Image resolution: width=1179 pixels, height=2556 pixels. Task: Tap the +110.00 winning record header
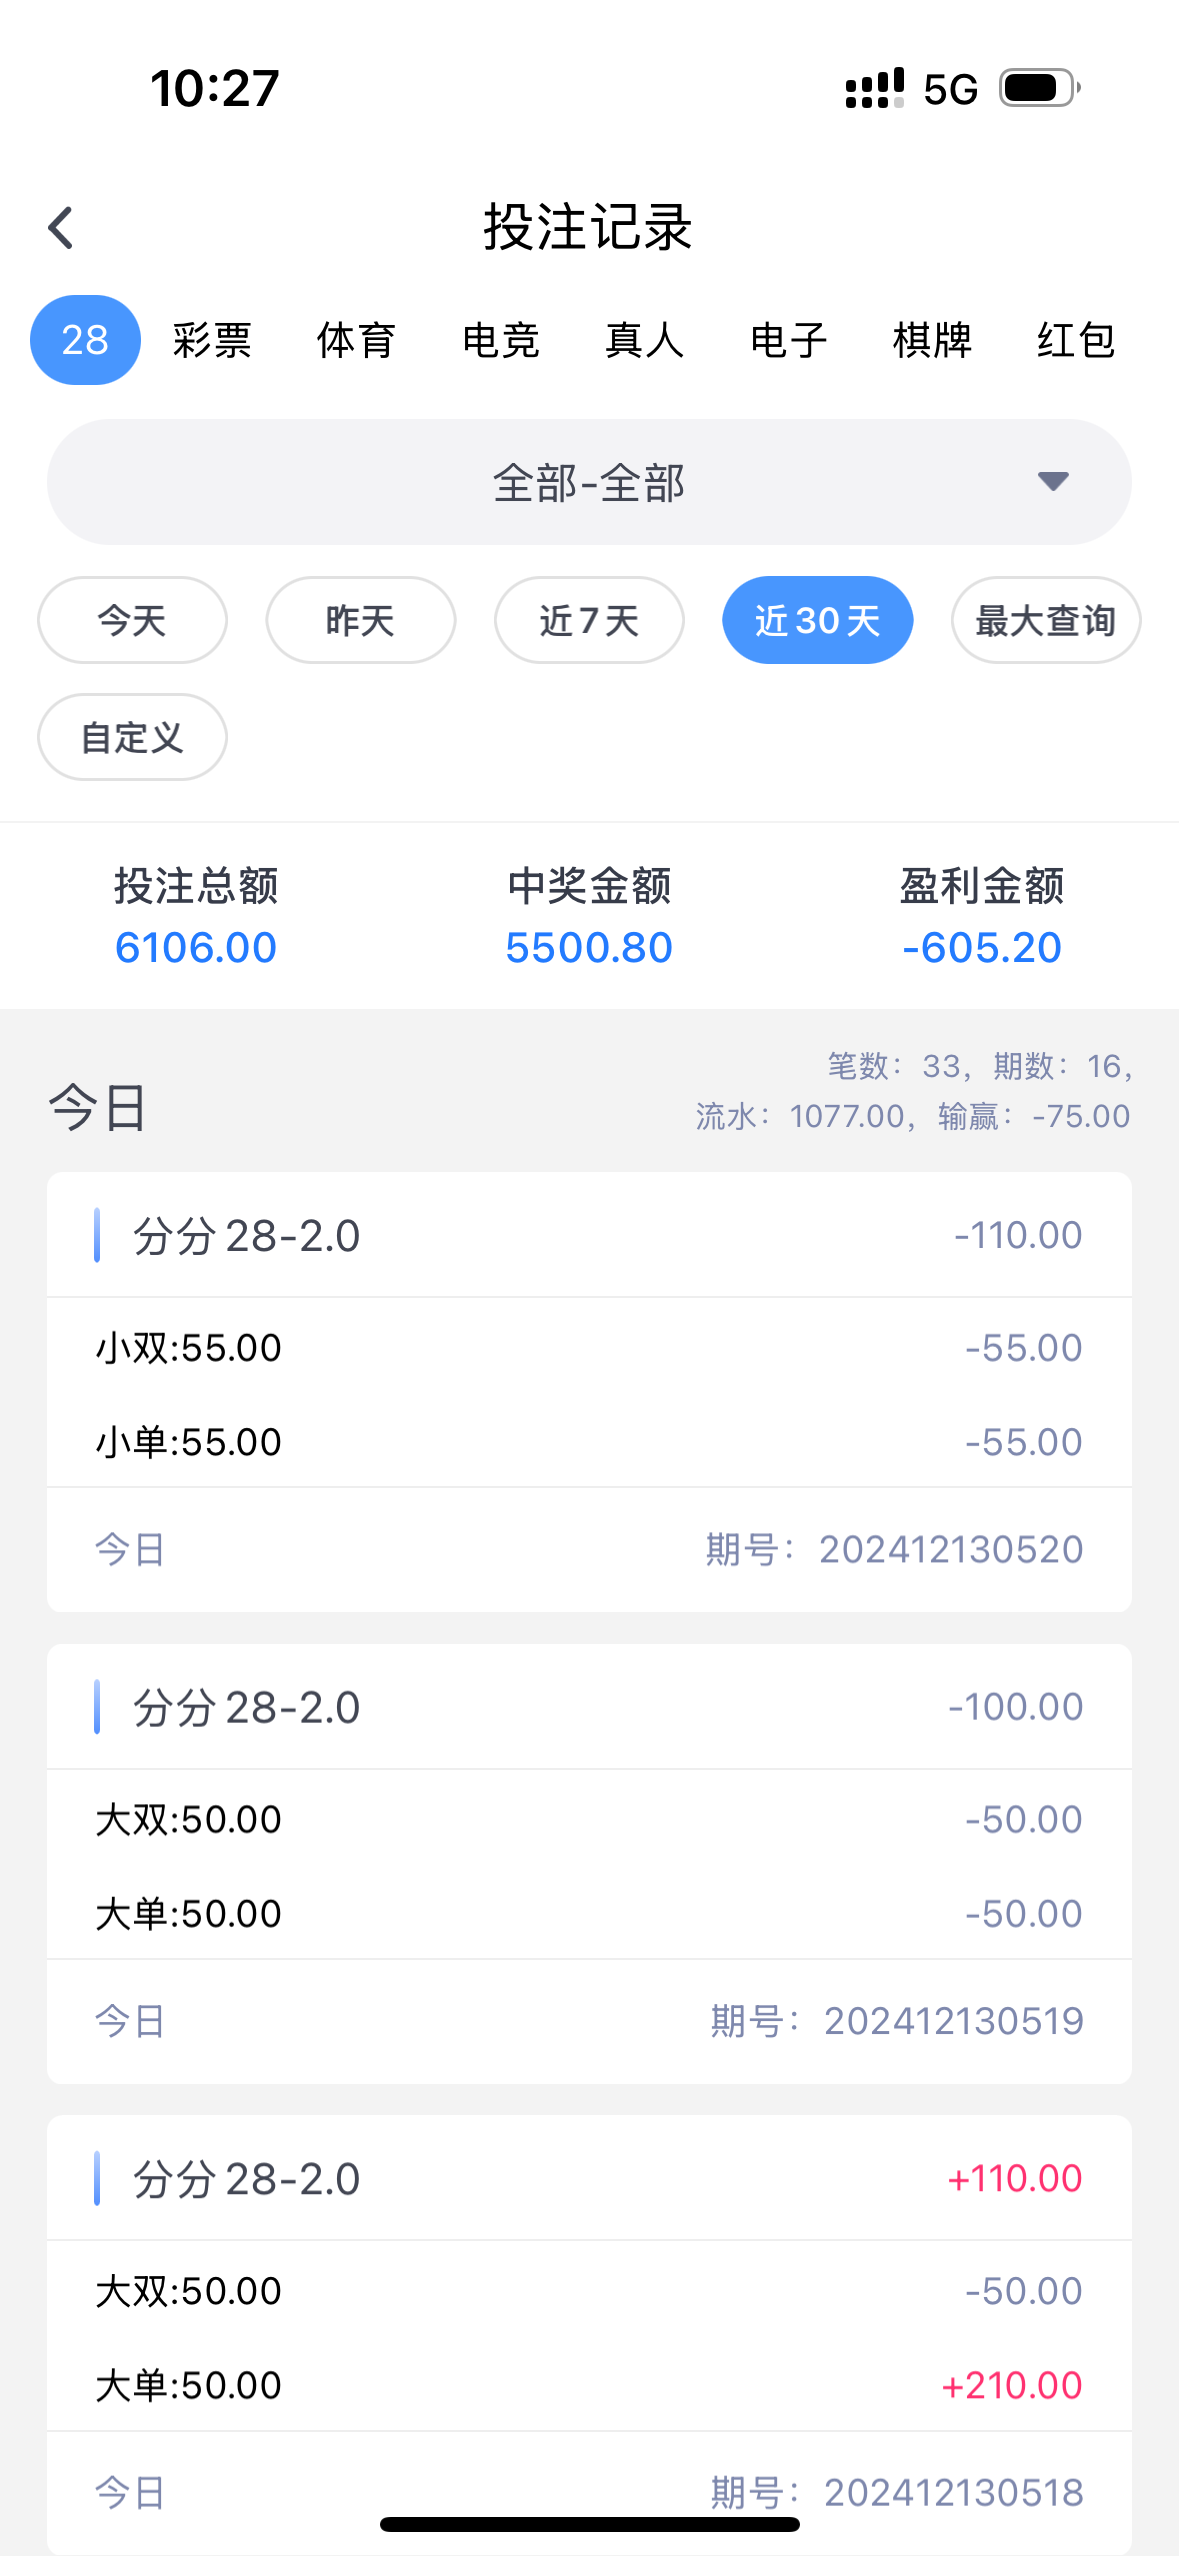[589, 2178]
